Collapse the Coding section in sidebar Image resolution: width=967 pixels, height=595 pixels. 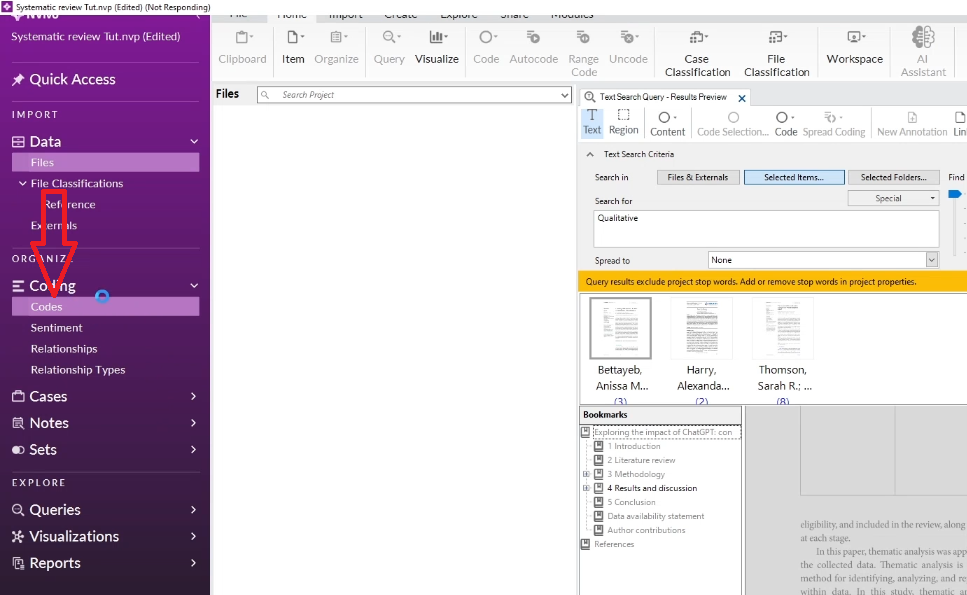(194, 285)
